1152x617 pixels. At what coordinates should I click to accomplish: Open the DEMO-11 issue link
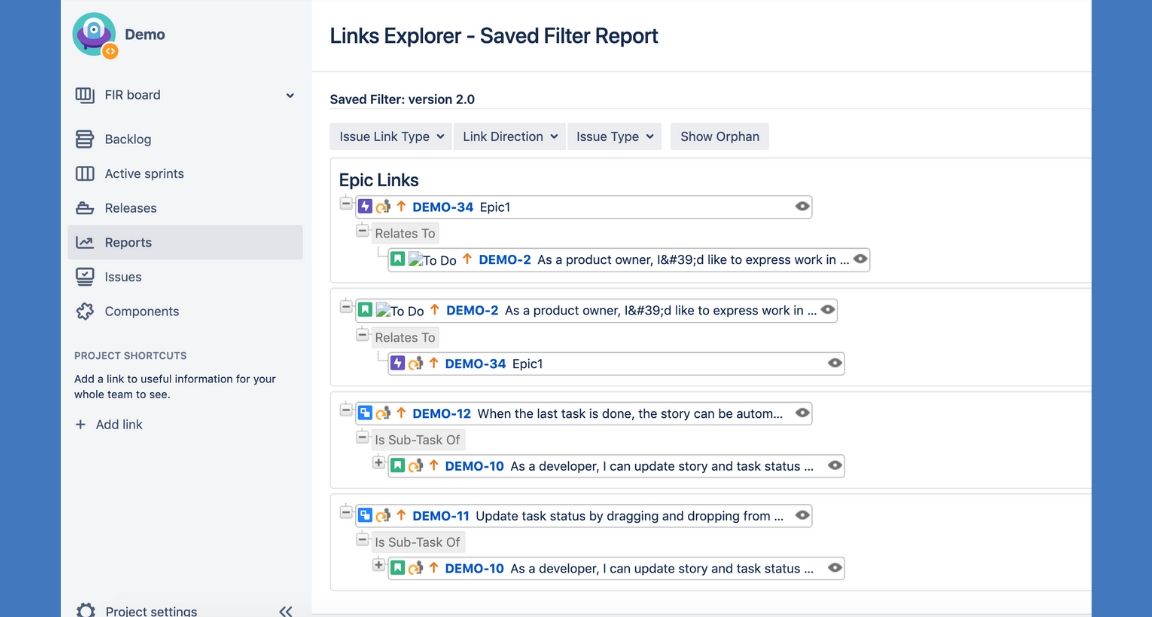click(x=440, y=516)
